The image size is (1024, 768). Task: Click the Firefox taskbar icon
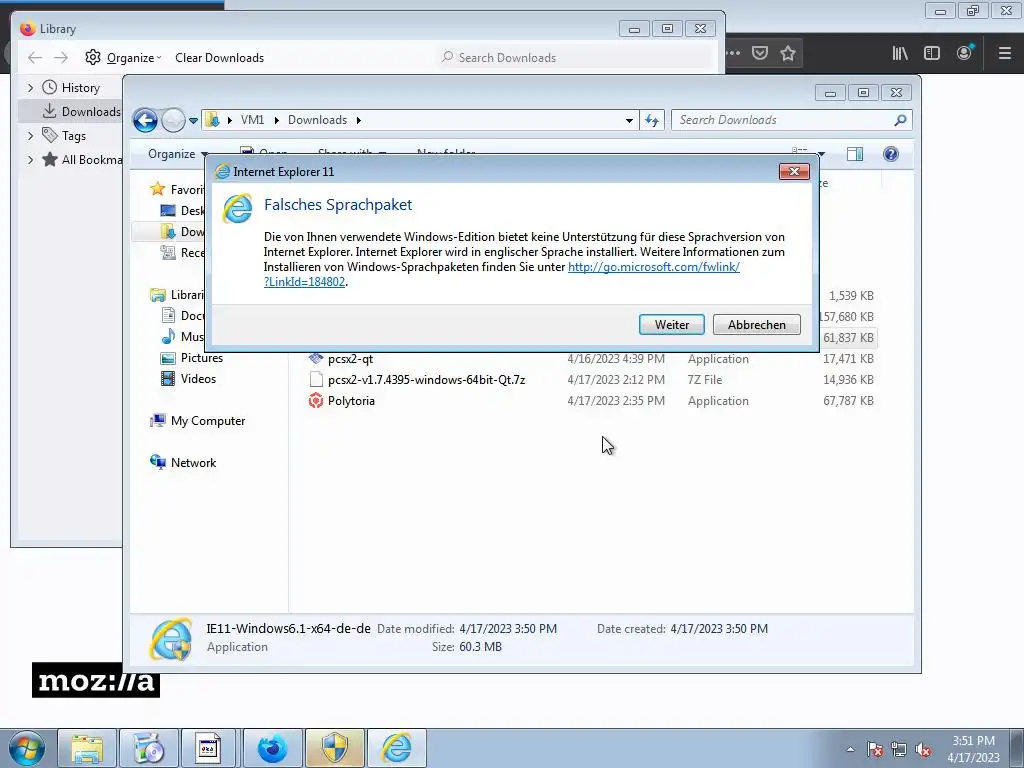click(272, 748)
